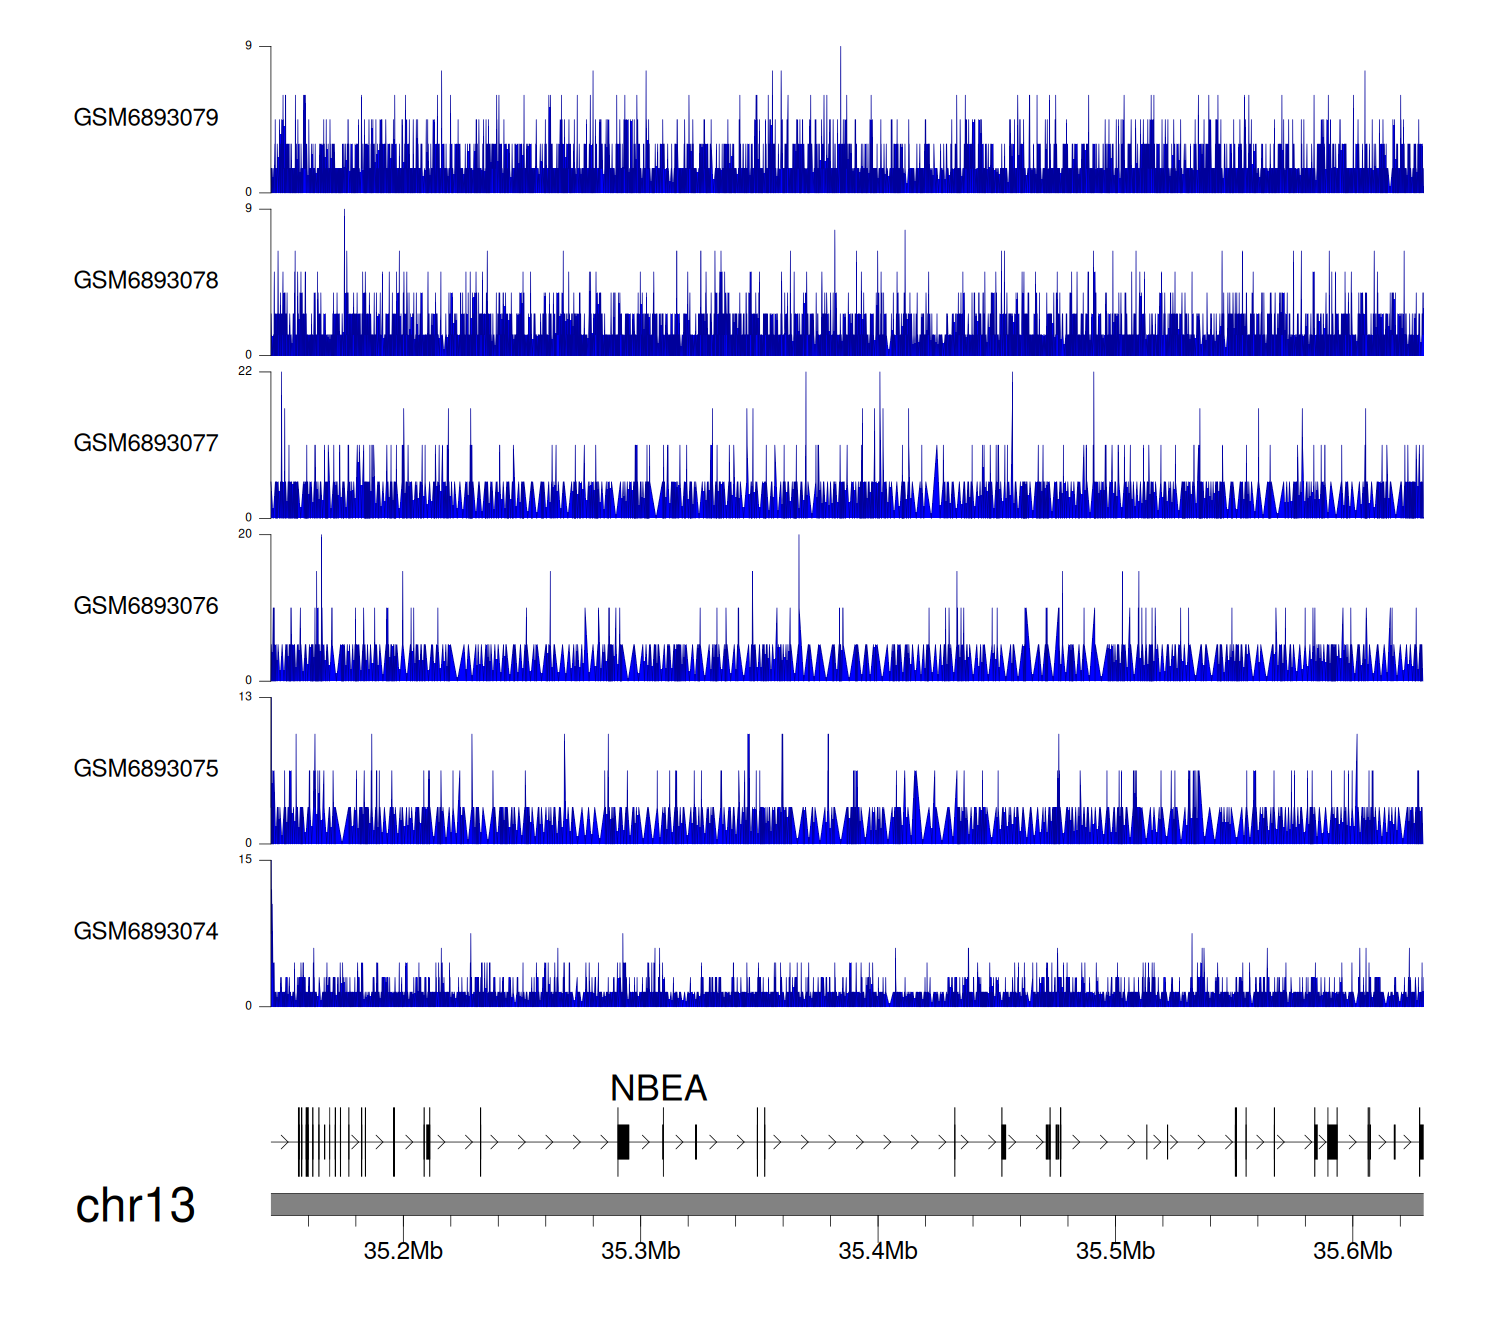
Task: Click the gray chromosome ideogram bar
Action: click(846, 1204)
